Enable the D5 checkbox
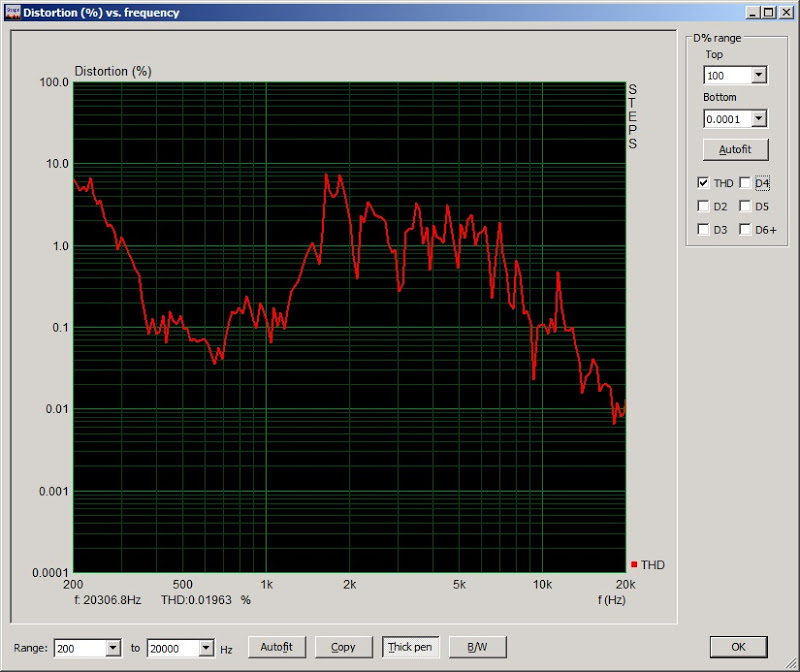Image resolution: width=800 pixels, height=672 pixels. [745, 206]
